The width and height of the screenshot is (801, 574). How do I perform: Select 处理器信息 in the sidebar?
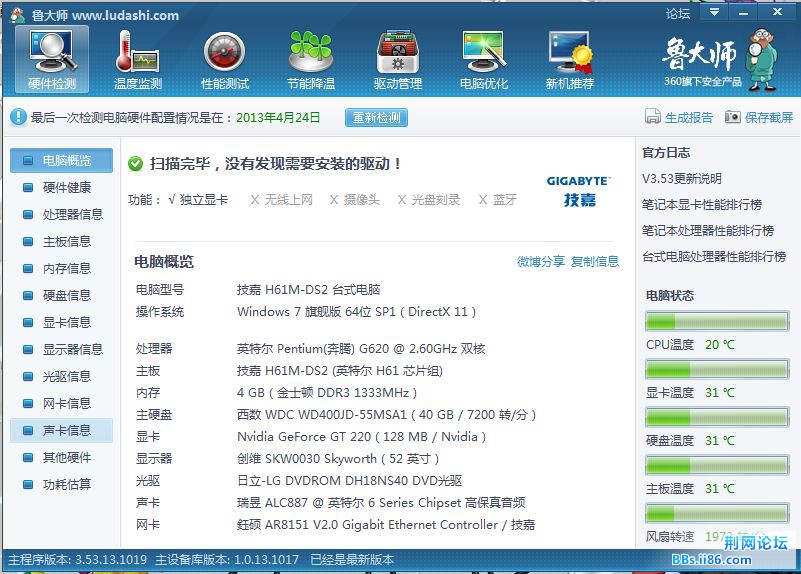(x=61, y=214)
